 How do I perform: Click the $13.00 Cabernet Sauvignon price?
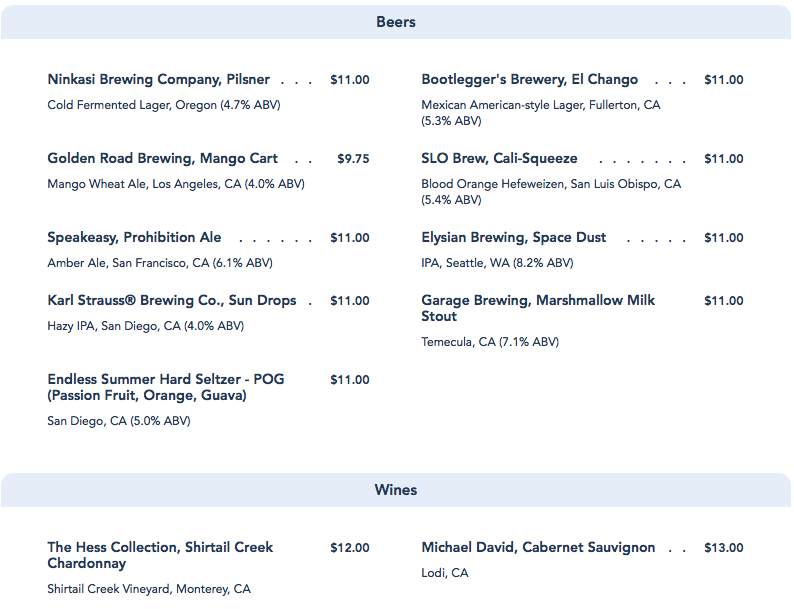tap(723, 548)
